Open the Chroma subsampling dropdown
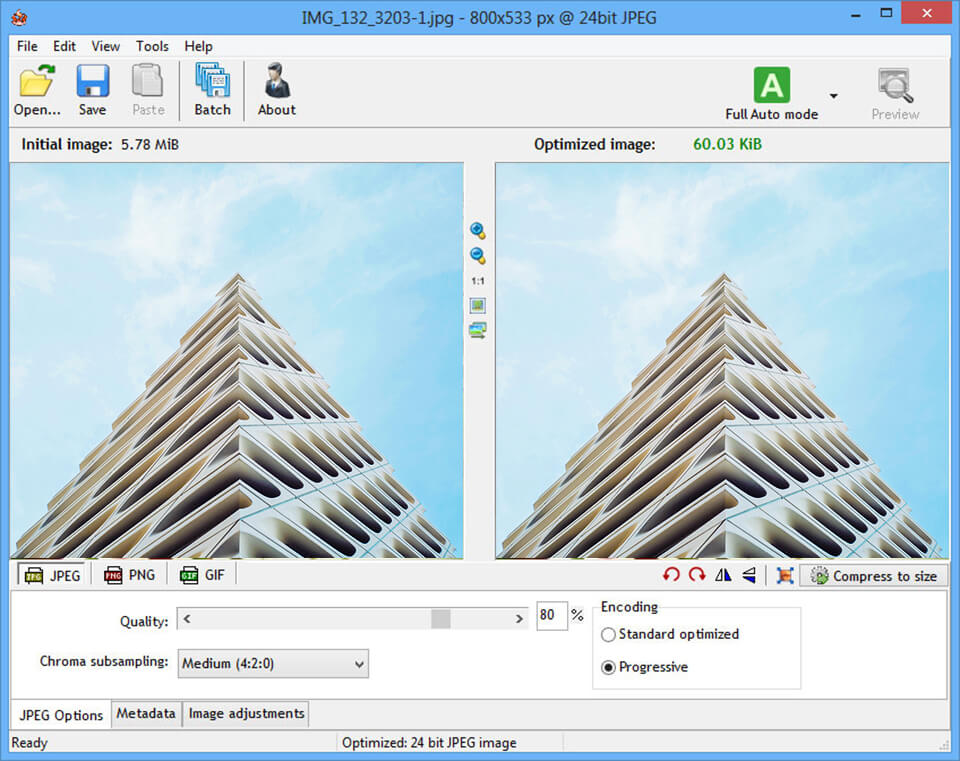 click(x=275, y=663)
